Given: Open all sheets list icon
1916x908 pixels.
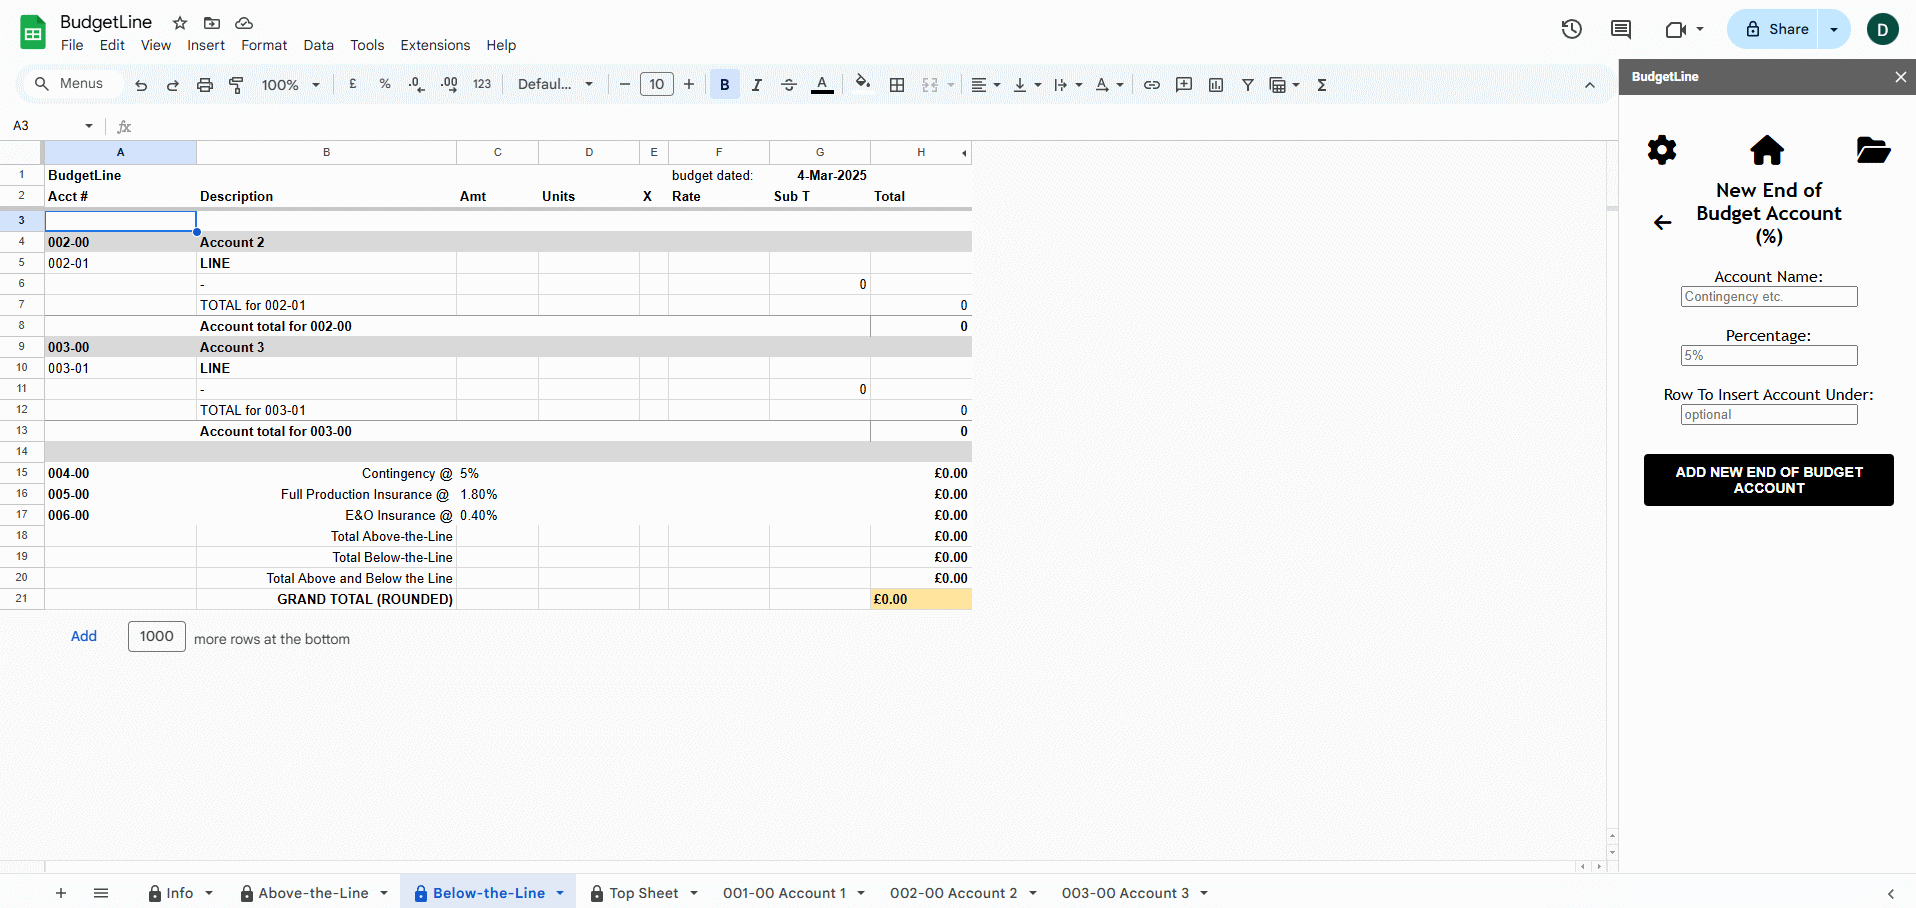Looking at the screenshot, I should point(101,893).
